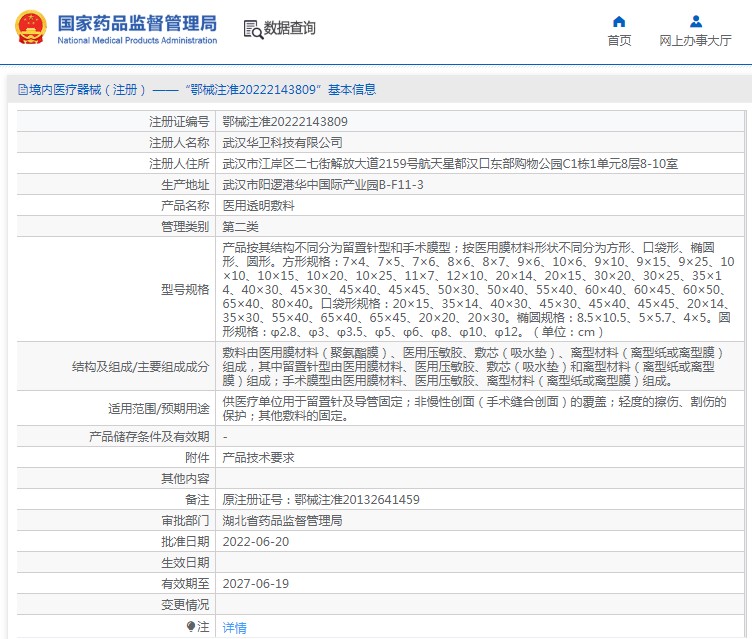The image size is (752, 639).
Task: Go to 首页 home label
Action: coord(619,41)
